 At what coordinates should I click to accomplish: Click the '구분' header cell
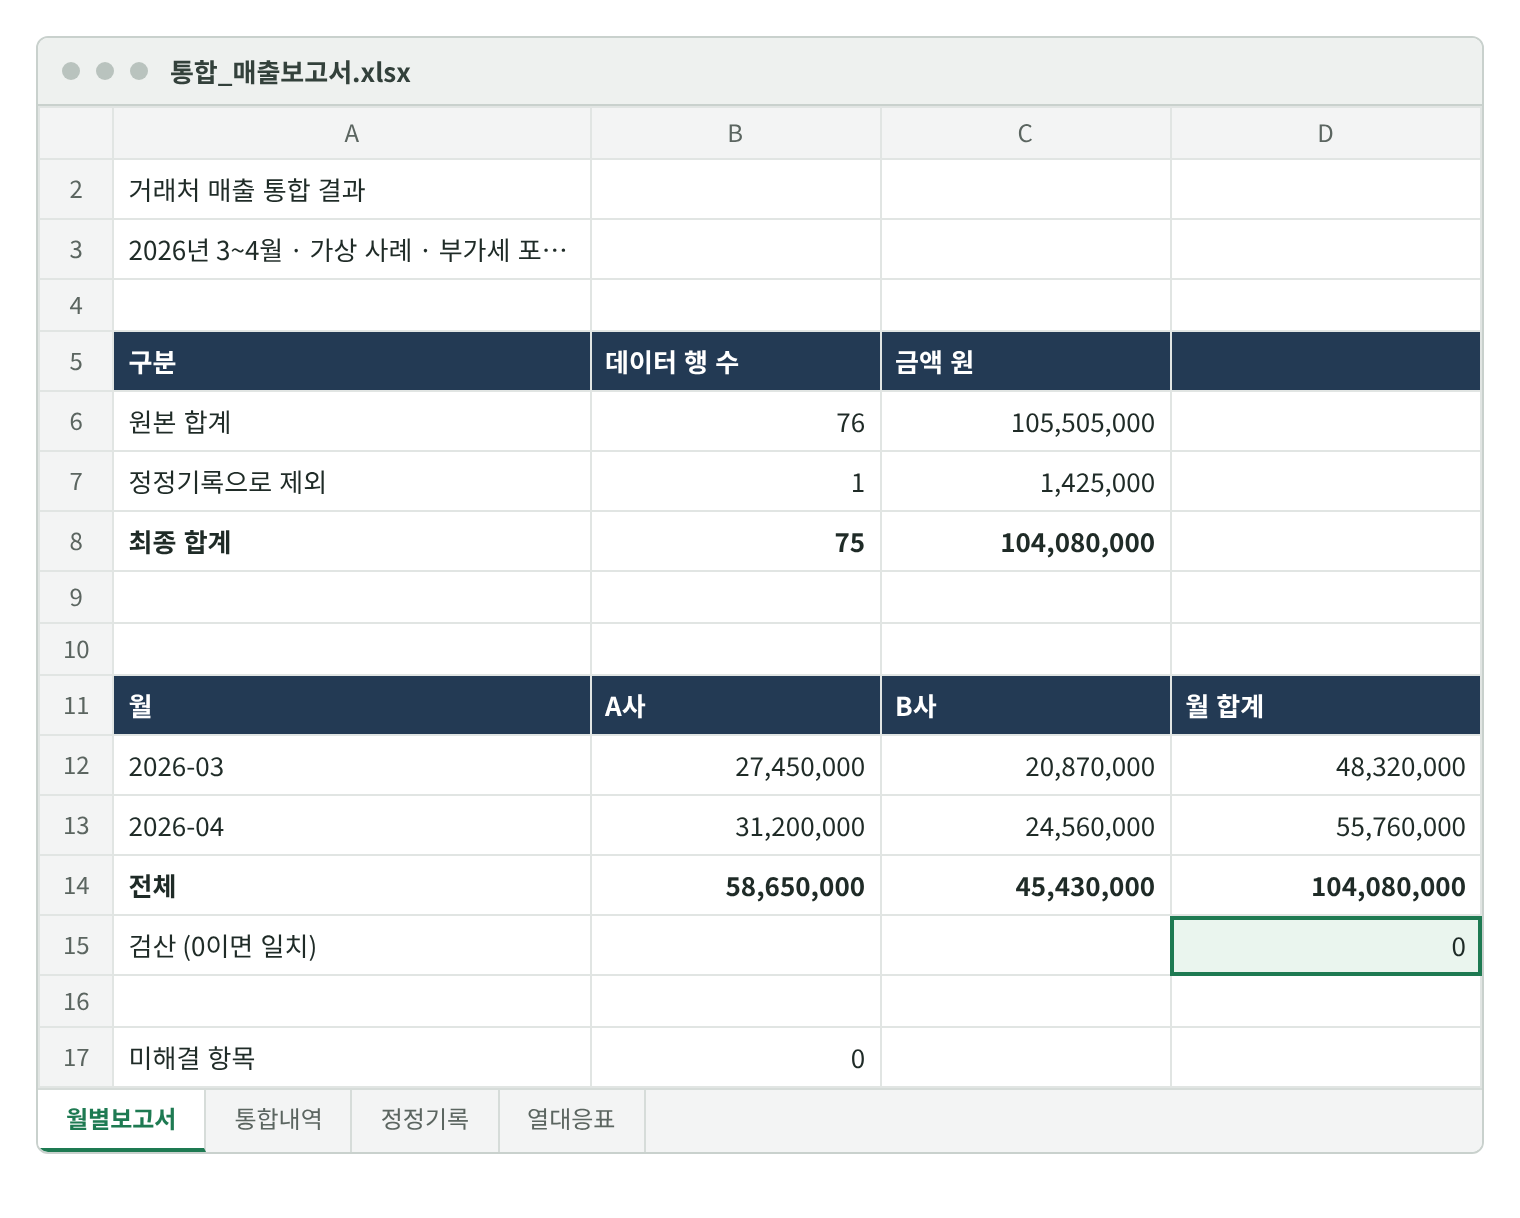[352, 362]
